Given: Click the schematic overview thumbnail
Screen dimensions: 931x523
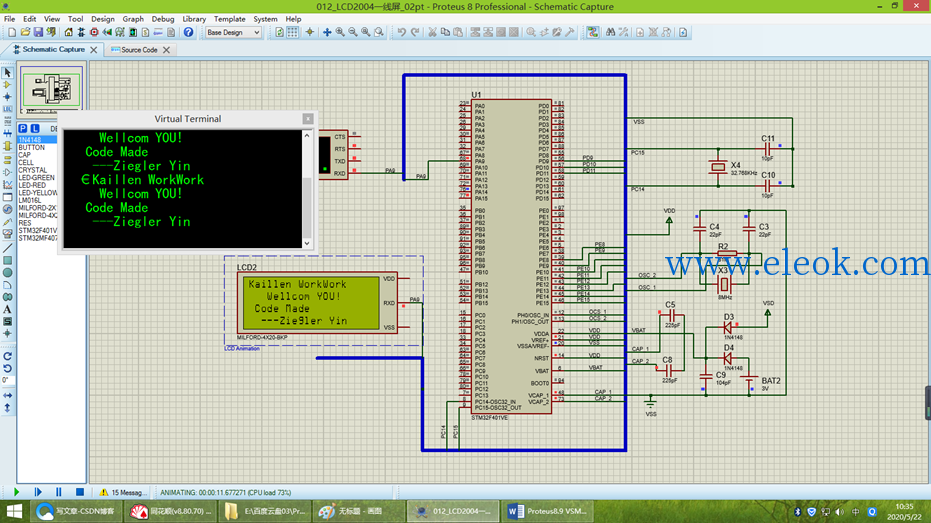Looking at the screenshot, I should tap(51, 89).
